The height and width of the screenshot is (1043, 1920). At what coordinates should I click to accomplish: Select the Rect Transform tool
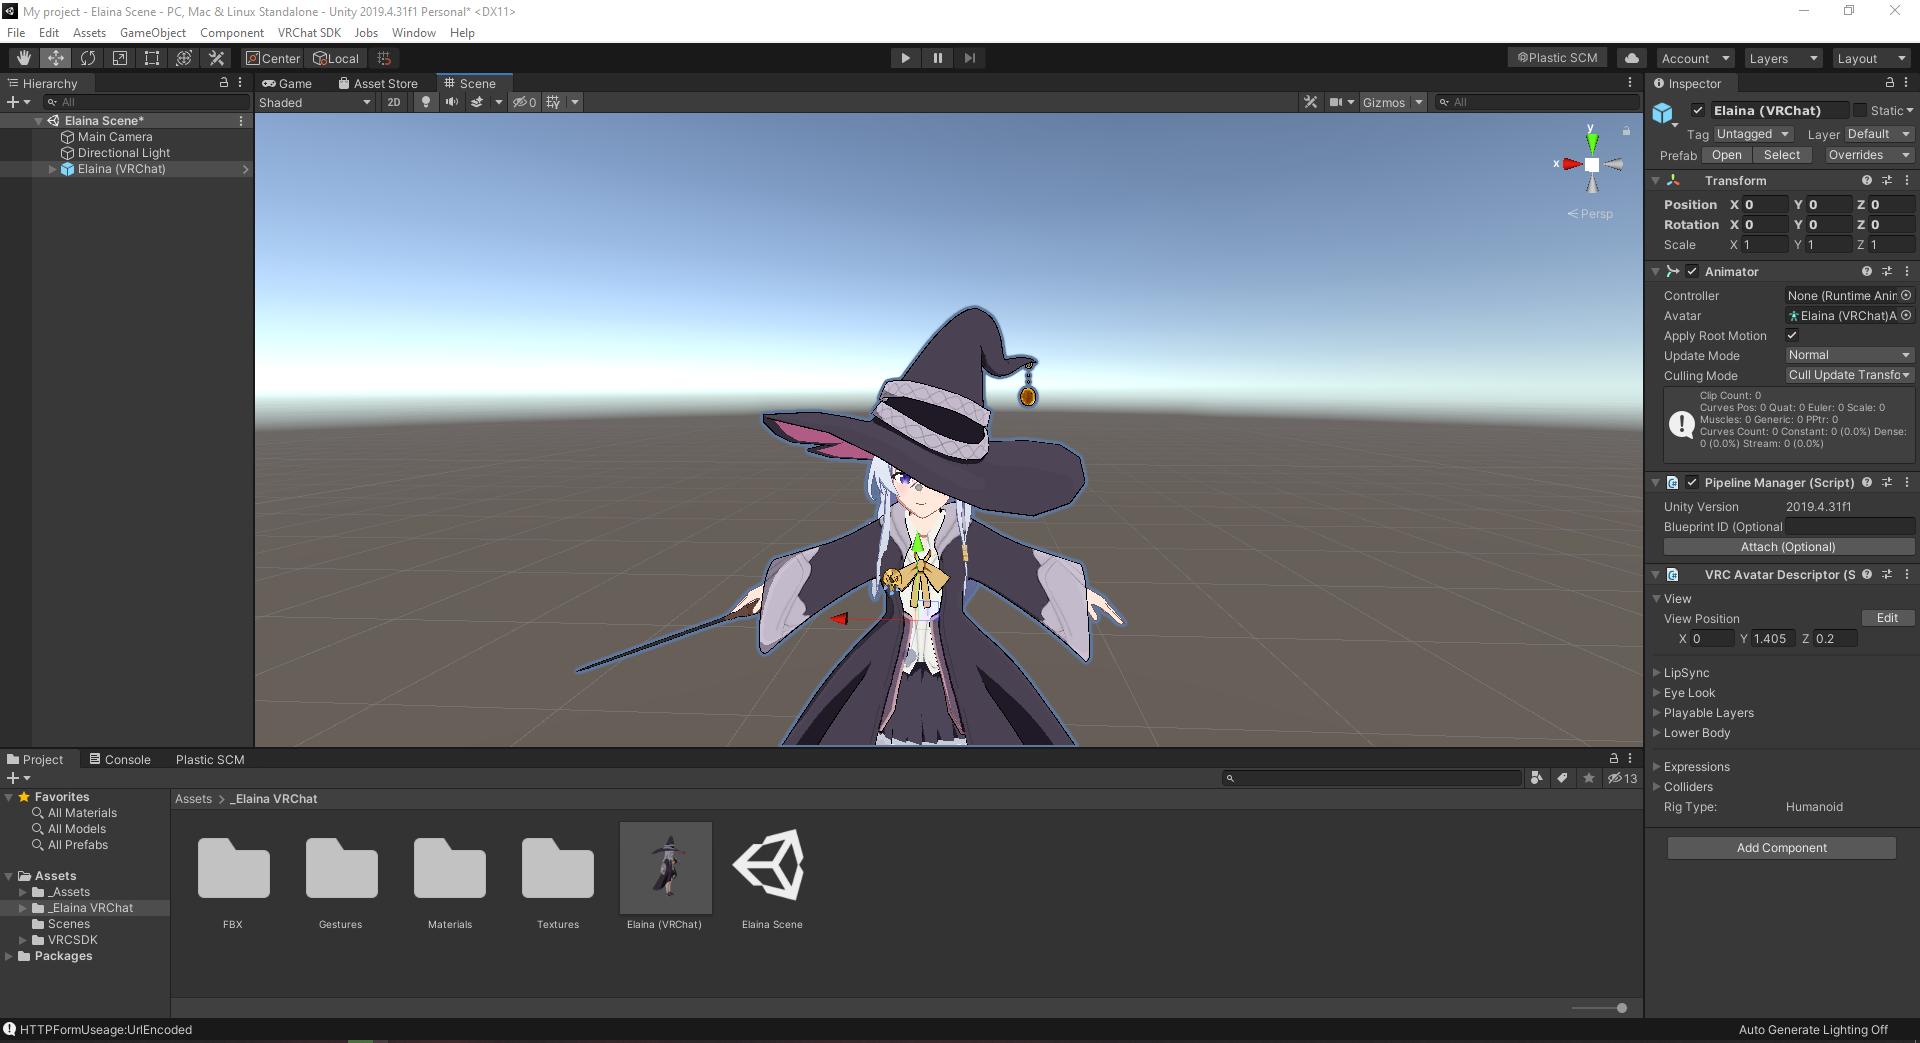point(152,58)
